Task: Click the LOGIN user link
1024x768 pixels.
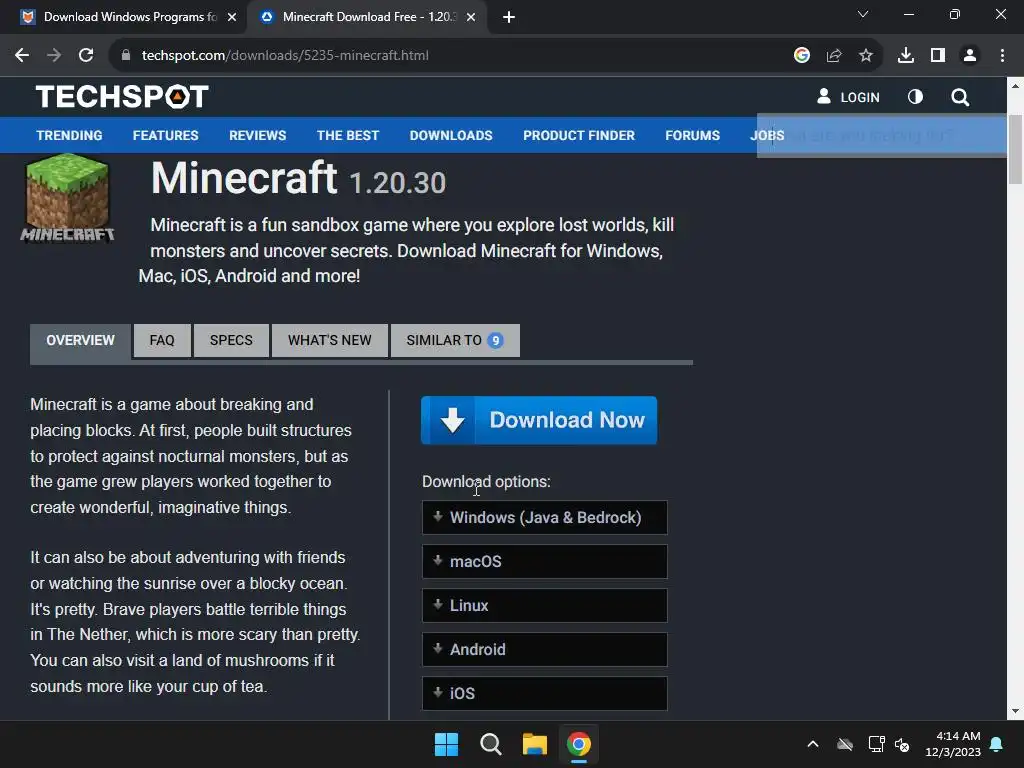Action: click(x=848, y=97)
